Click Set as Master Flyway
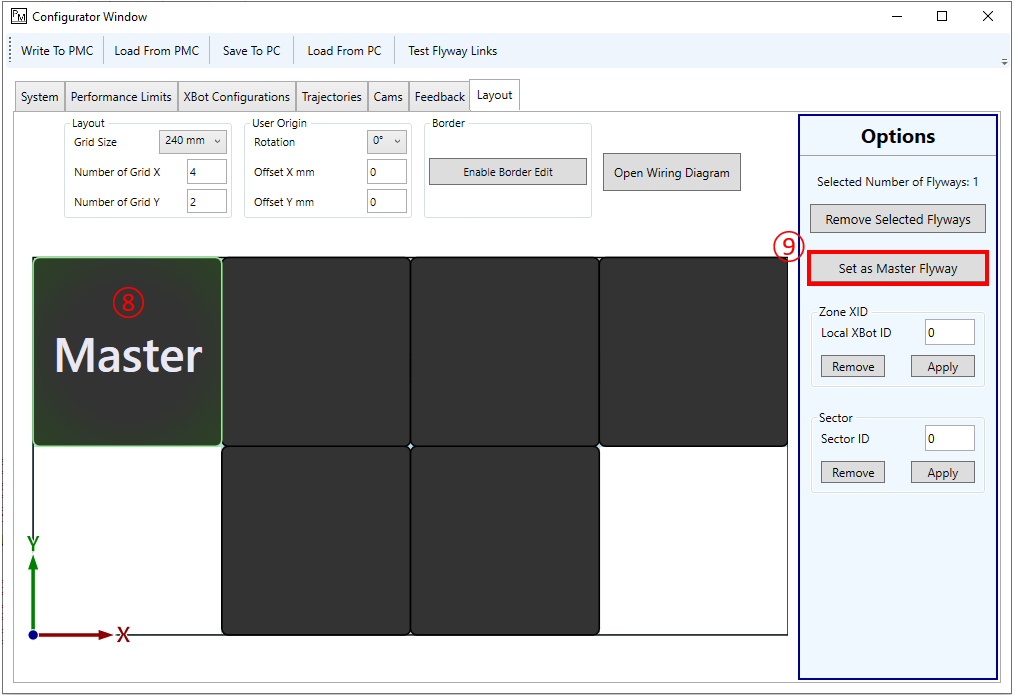1015x695 pixels. 897,268
